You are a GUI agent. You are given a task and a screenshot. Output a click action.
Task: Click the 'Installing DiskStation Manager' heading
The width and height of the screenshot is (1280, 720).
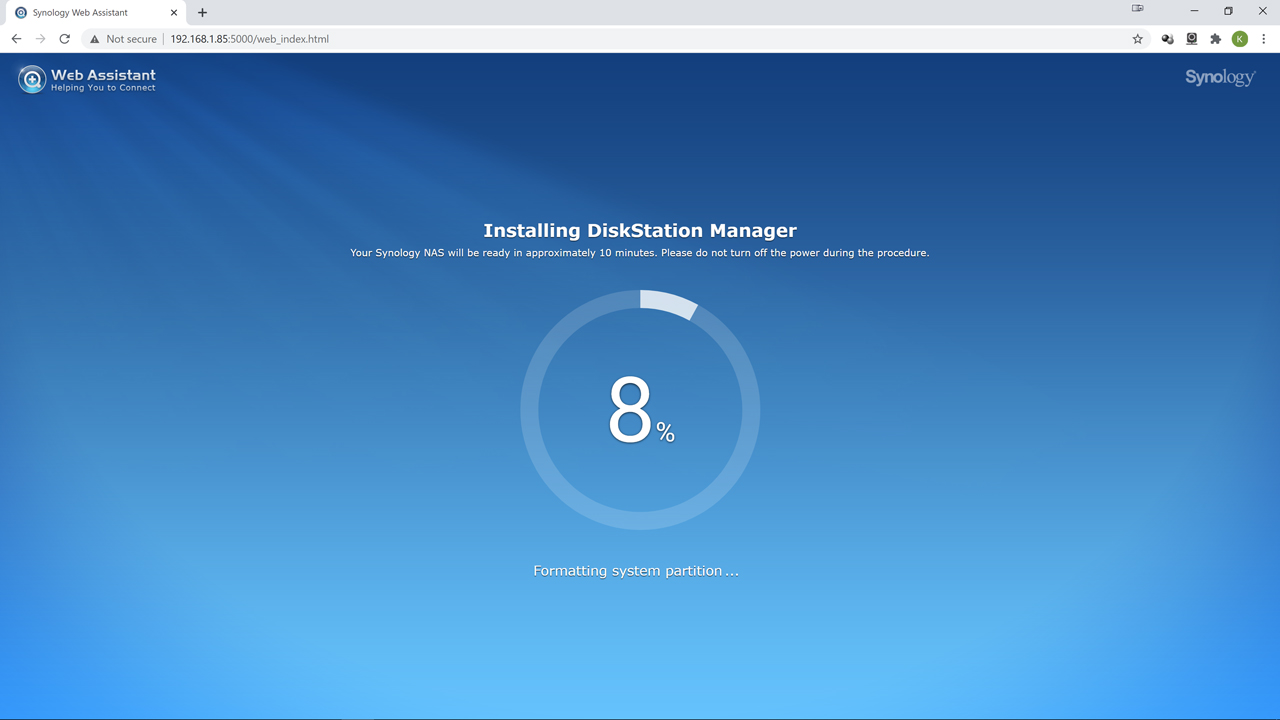[x=640, y=230]
